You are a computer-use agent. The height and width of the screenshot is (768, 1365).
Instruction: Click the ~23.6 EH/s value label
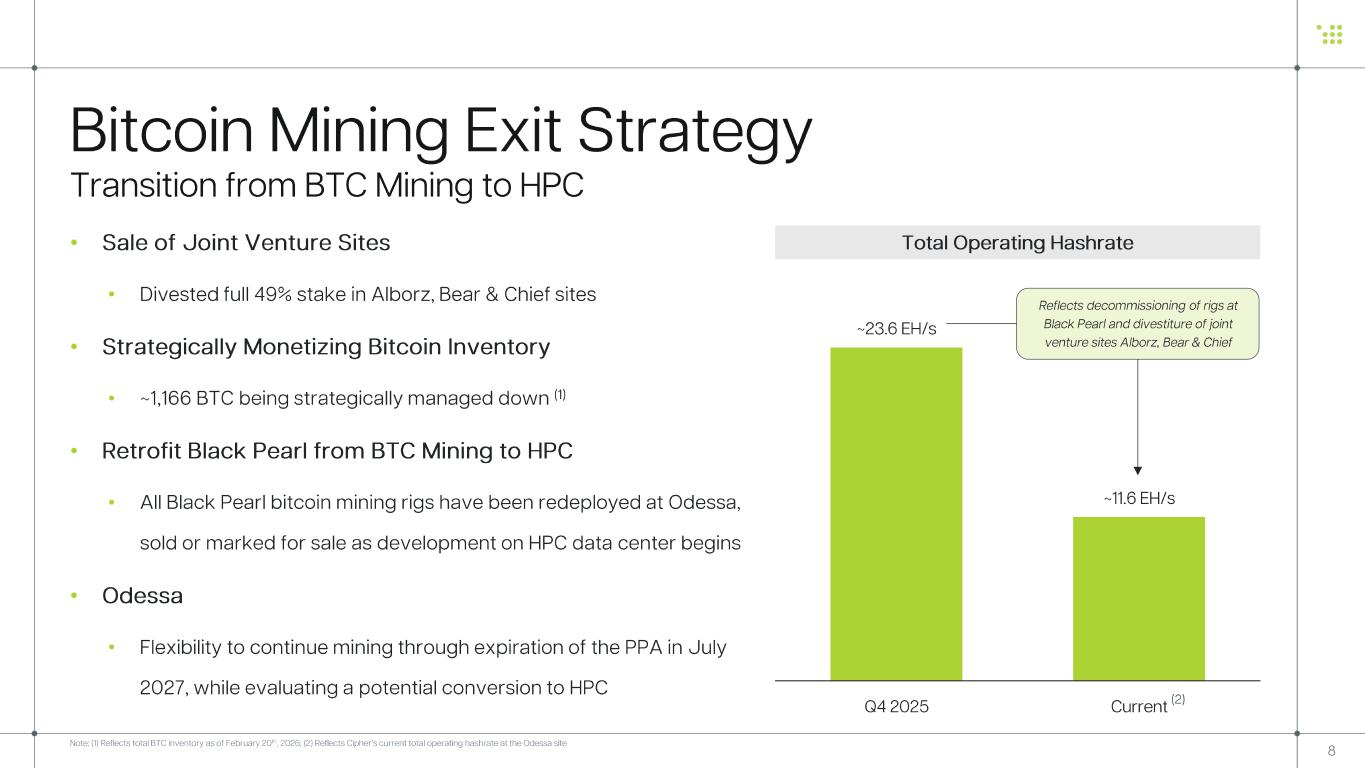(x=896, y=328)
